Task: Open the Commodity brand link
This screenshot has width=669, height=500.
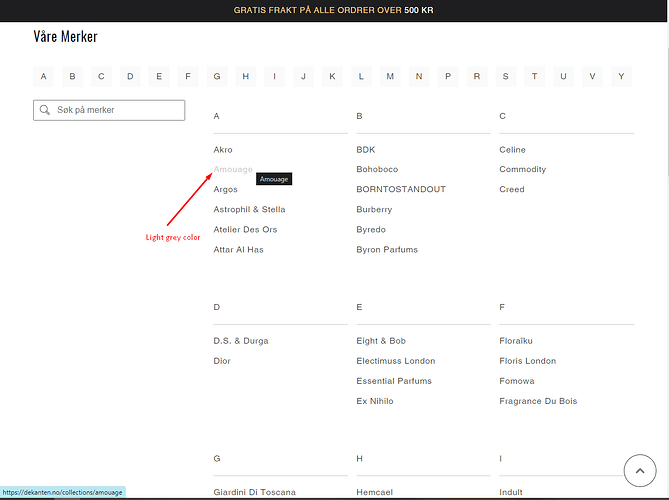Action: [x=523, y=169]
